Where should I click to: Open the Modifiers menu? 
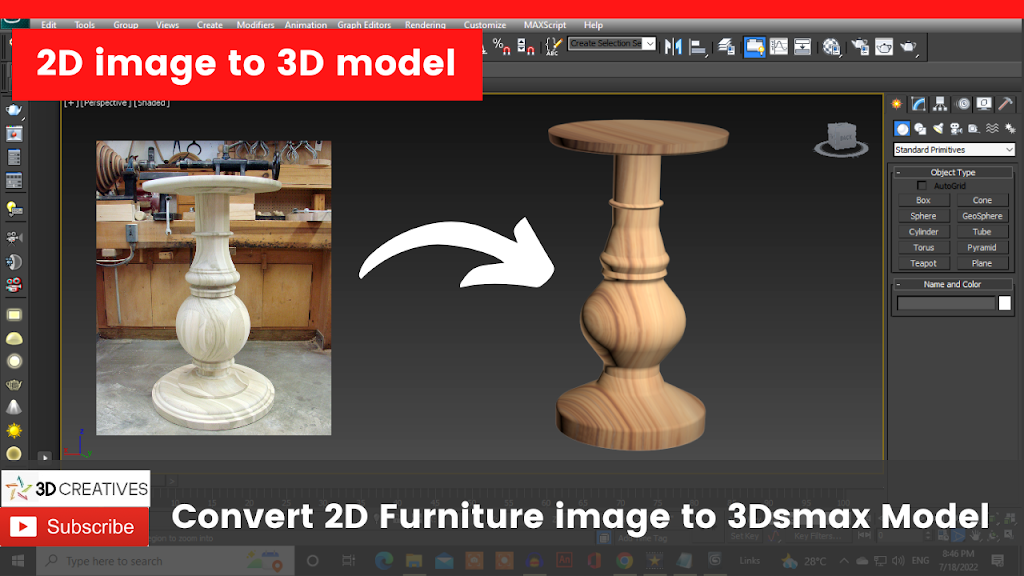coord(255,25)
